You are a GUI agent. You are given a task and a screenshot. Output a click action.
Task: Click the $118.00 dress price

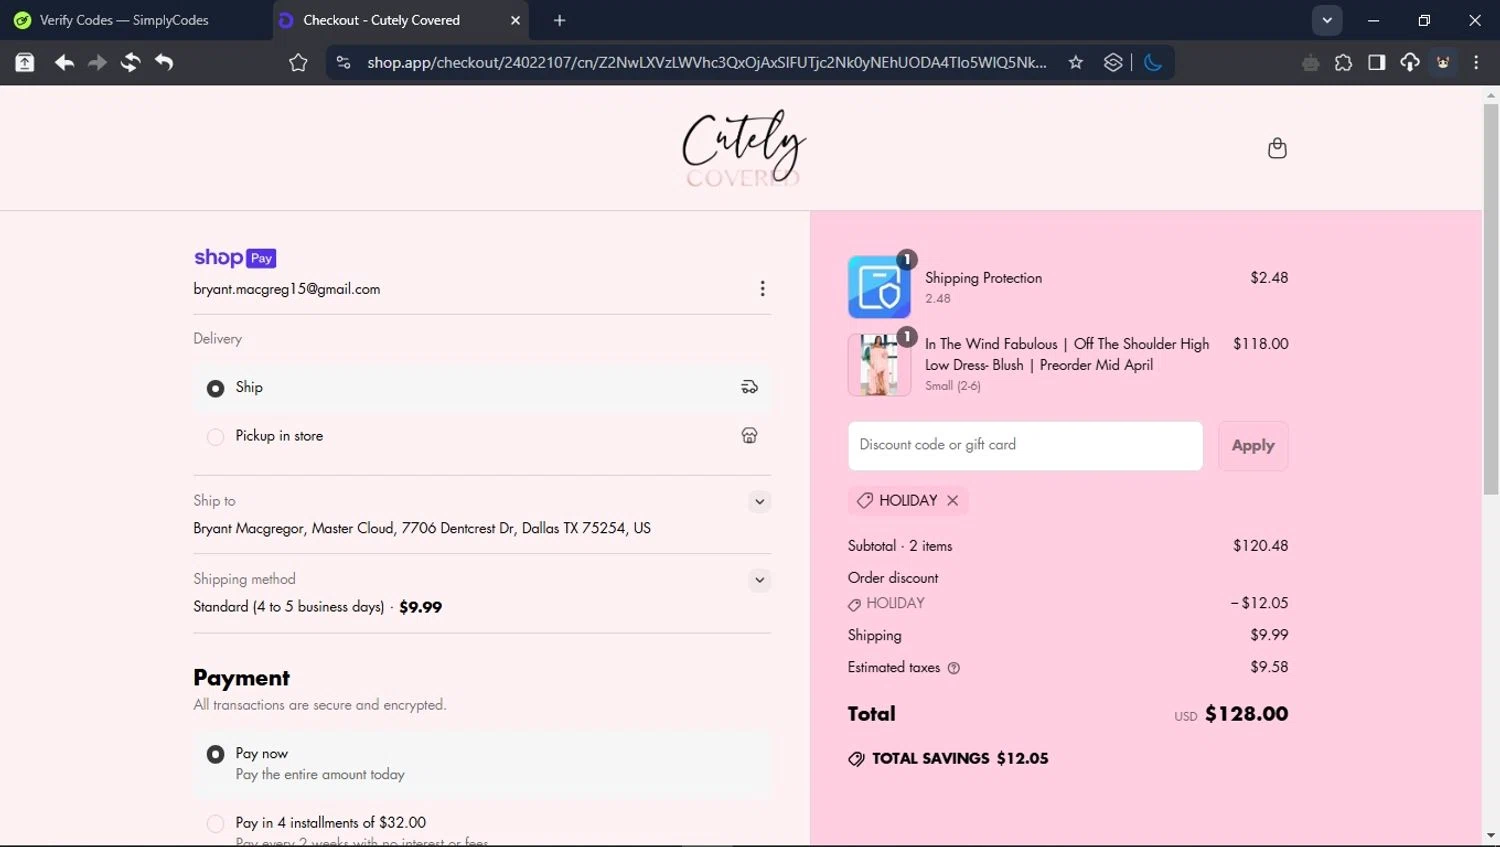1260,344
